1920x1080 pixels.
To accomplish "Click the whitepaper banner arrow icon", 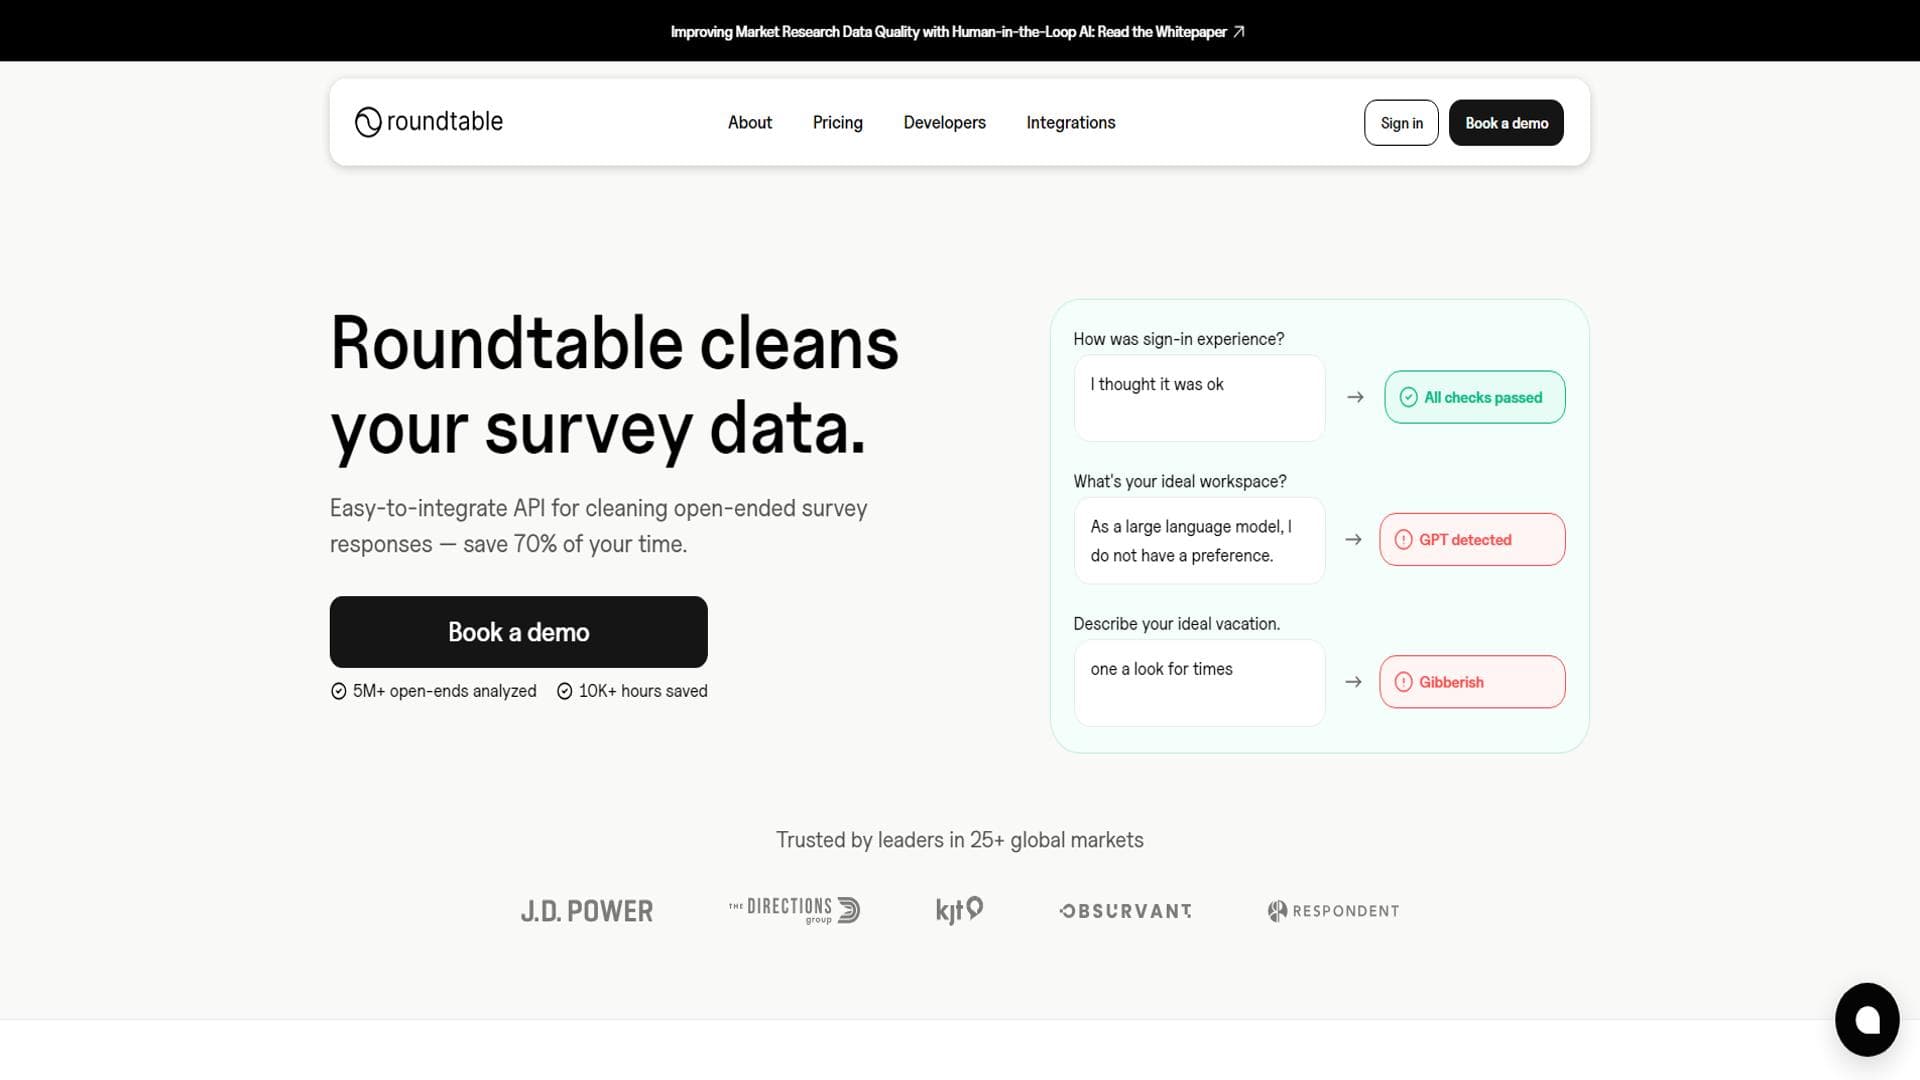I will [x=1239, y=32].
